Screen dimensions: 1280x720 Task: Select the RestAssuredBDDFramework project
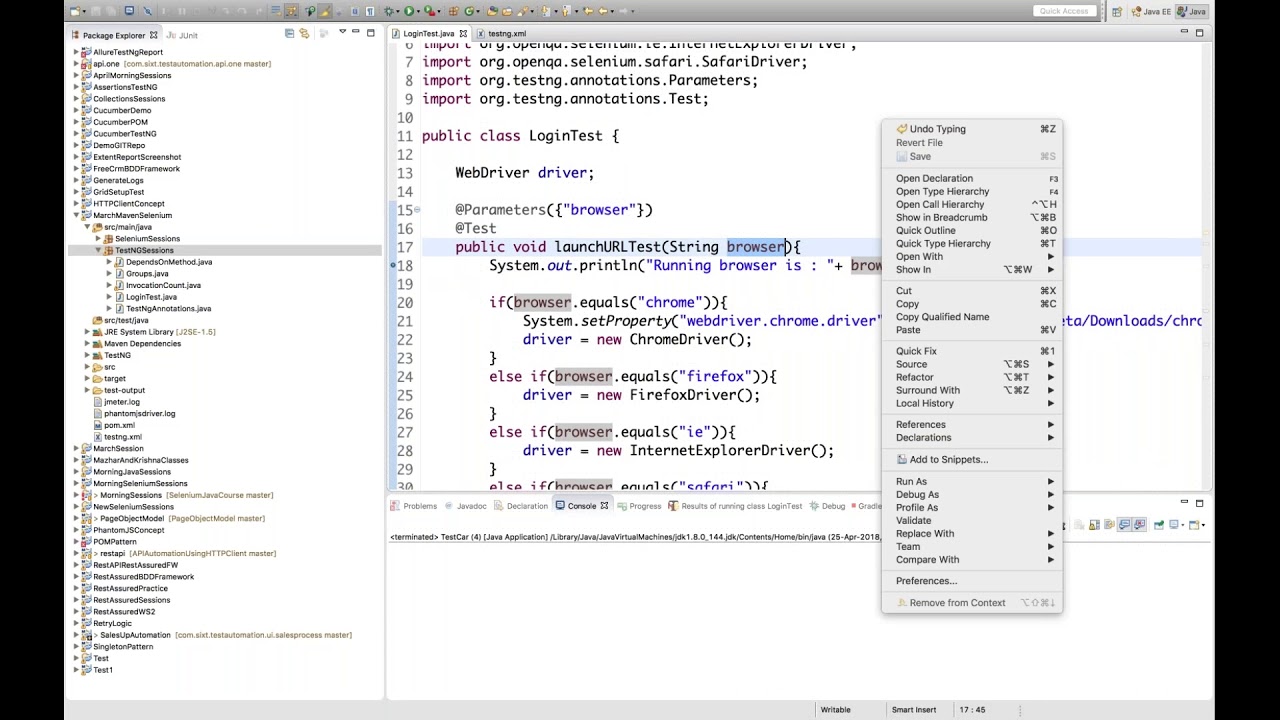[x=143, y=577]
